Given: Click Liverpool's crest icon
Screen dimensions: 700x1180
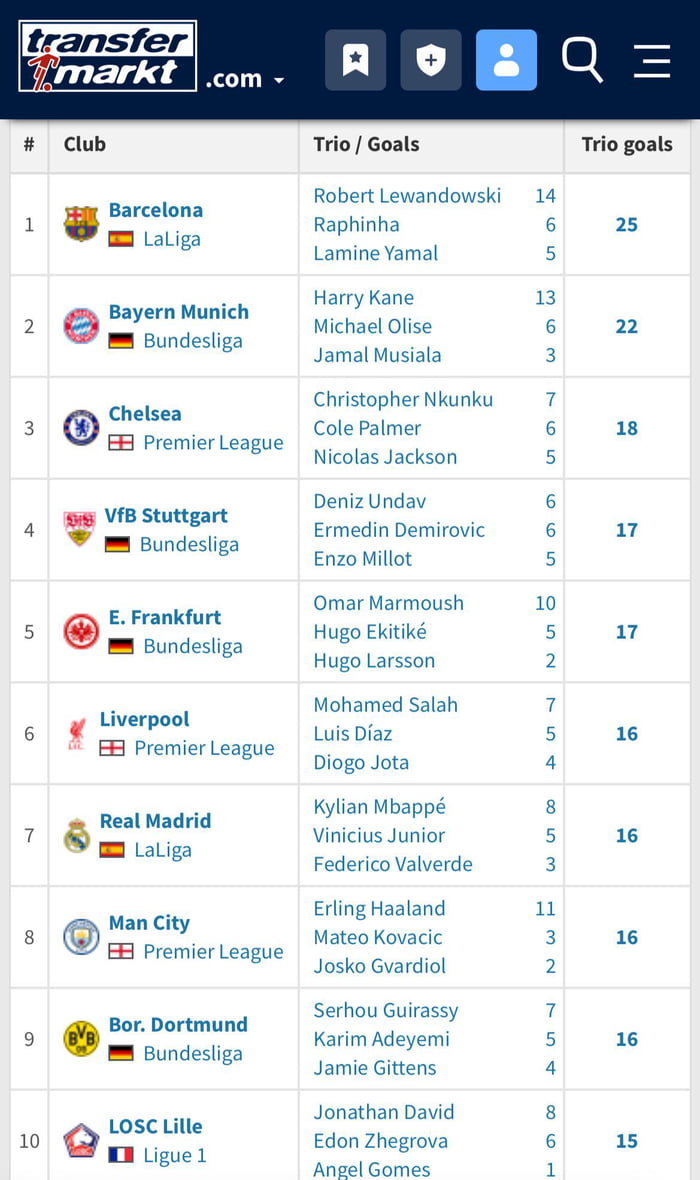Looking at the screenshot, I should point(80,731).
